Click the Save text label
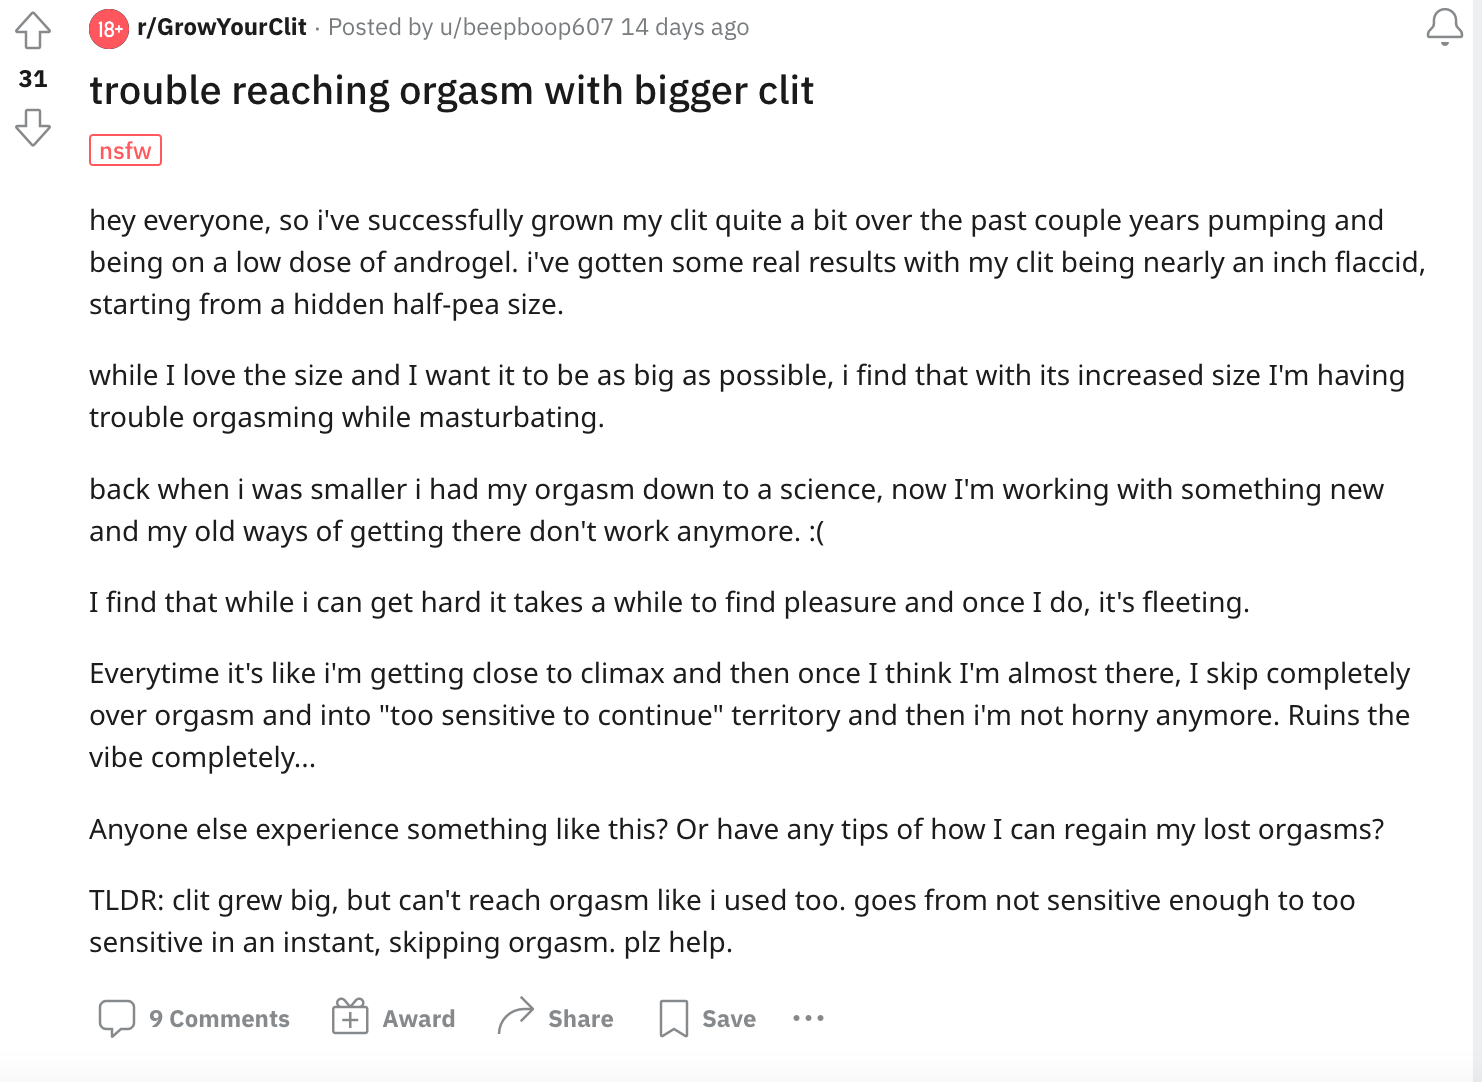The width and height of the screenshot is (1482, 1082). [x=729, y=1018]
